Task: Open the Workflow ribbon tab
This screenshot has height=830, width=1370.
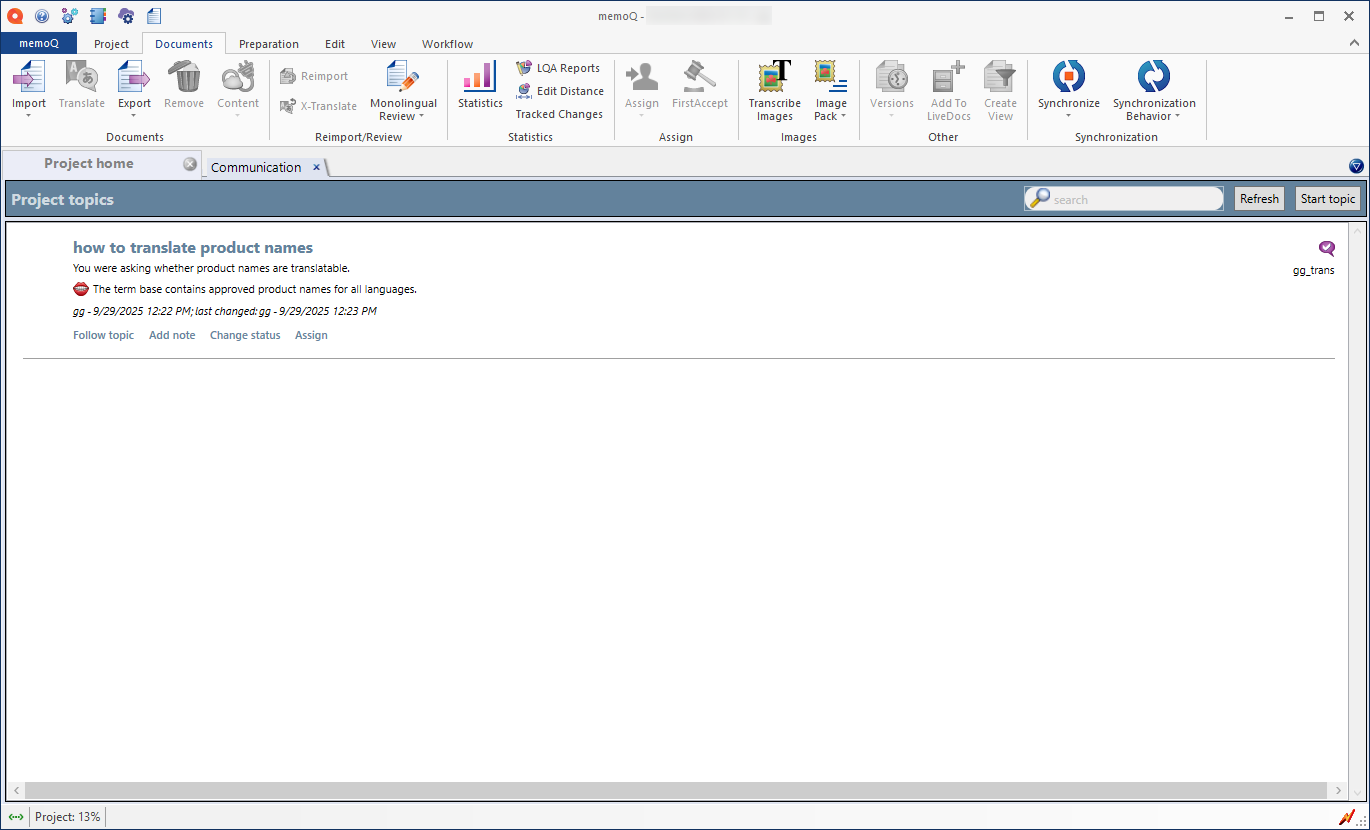Action: pos(447,44)
